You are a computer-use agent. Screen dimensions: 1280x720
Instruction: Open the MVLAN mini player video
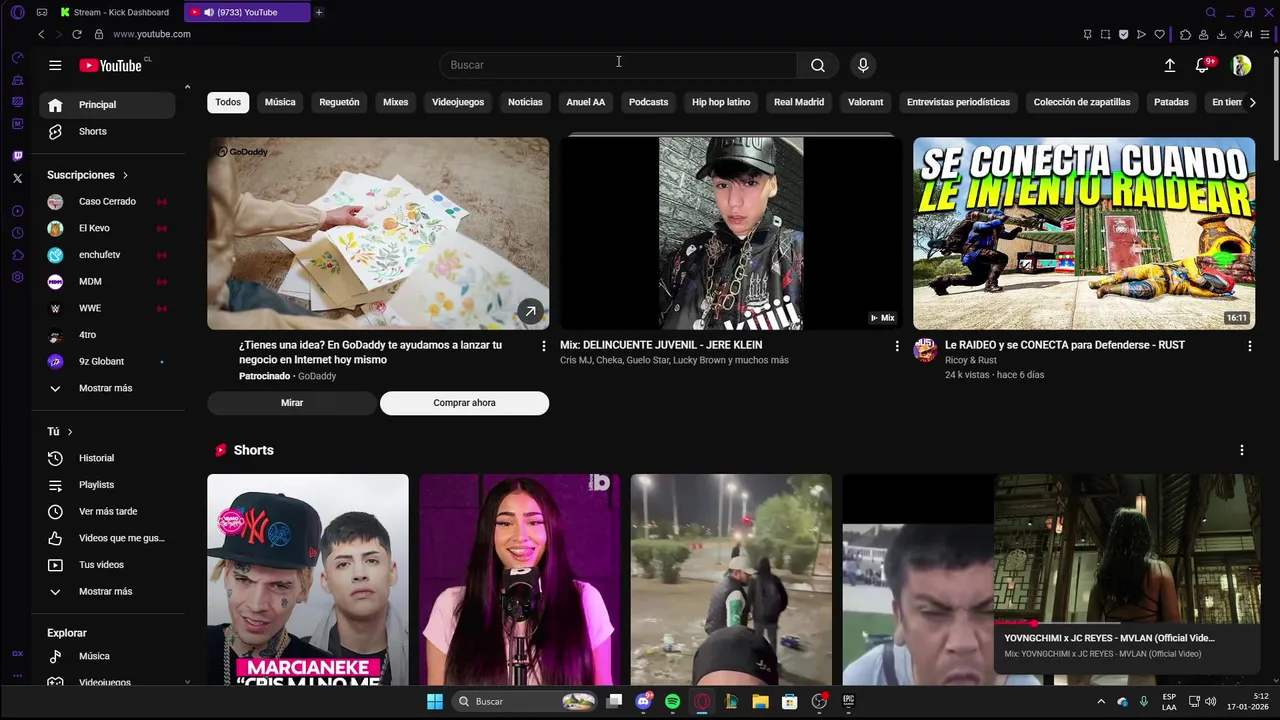click(1127, 547)
